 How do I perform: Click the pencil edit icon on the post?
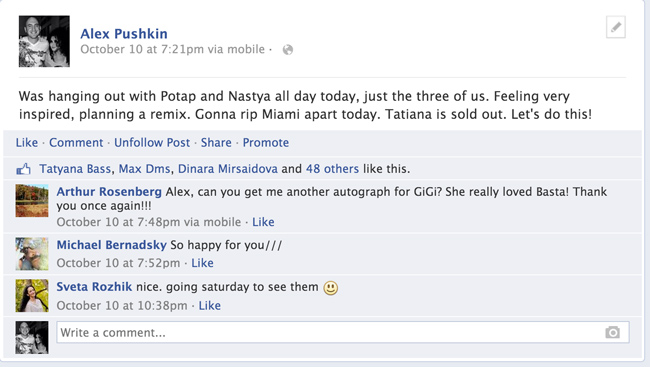coord(616,27)
